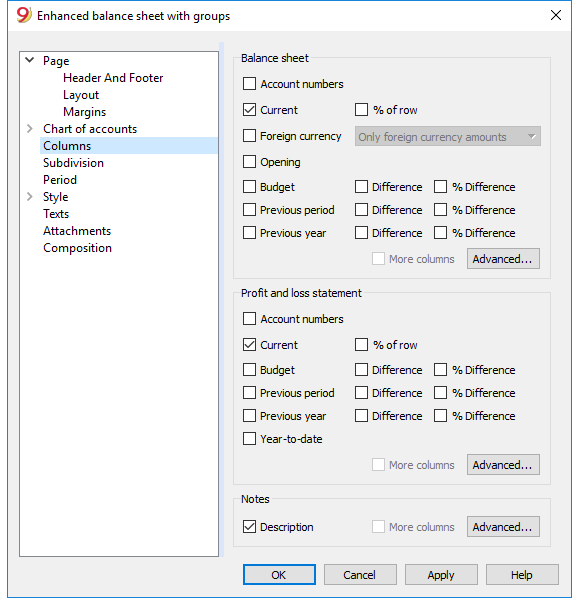This screenshot has height=605, width=579.
Task: Enable the Opening column checkbox
Action: (x=250, y=161)
